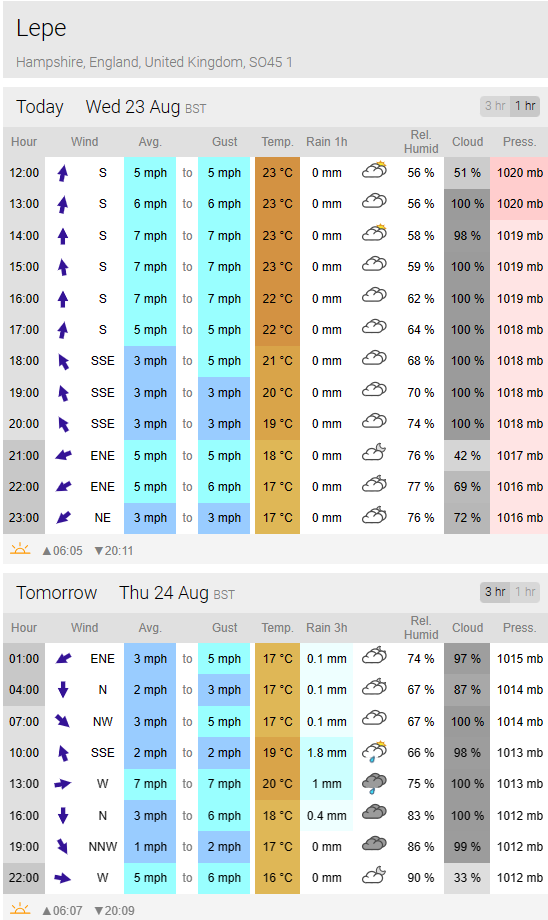Click the 21:00 cloudy night moon icon

(x=374, y=453)
